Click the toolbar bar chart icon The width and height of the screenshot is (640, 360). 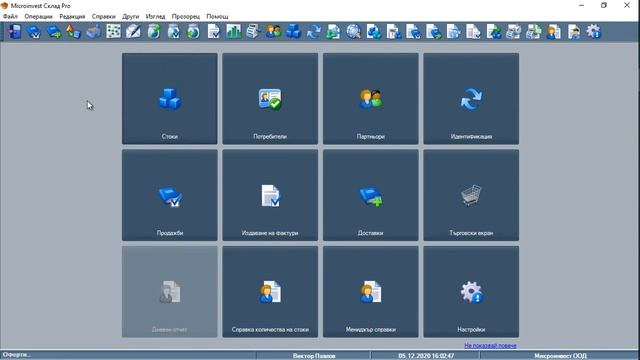coord(233,31)
